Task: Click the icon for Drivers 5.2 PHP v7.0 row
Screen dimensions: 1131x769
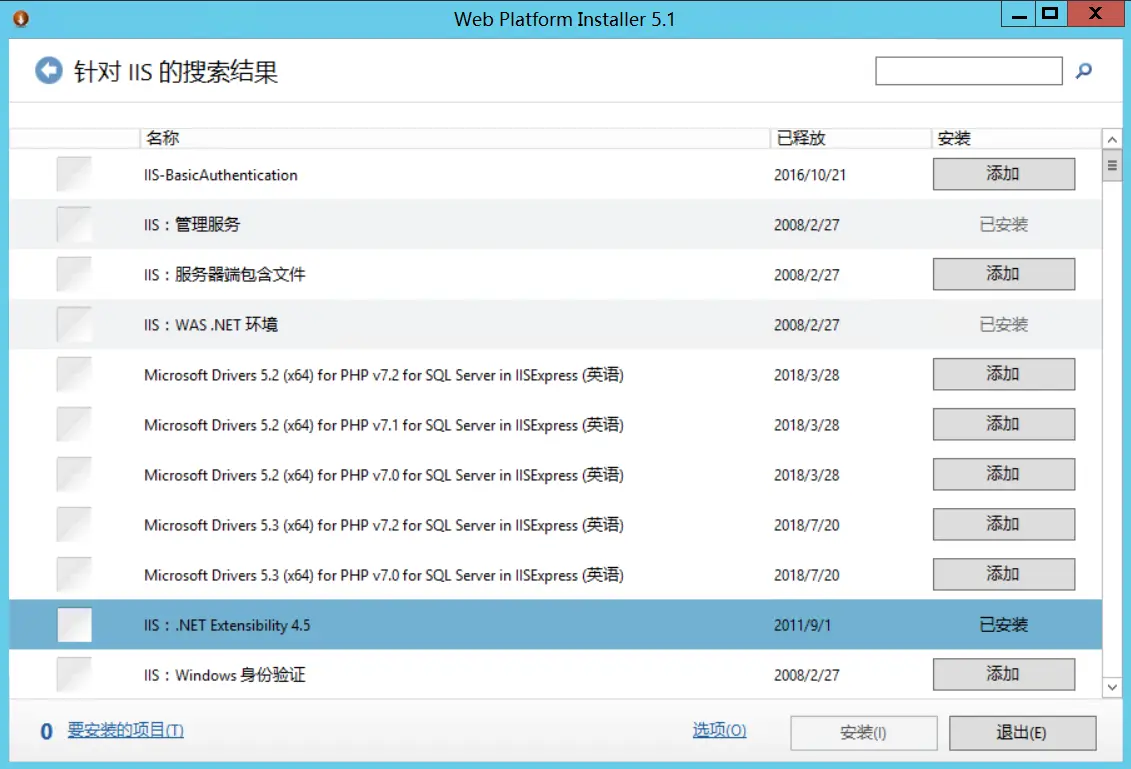Action: tap(74, 475)
